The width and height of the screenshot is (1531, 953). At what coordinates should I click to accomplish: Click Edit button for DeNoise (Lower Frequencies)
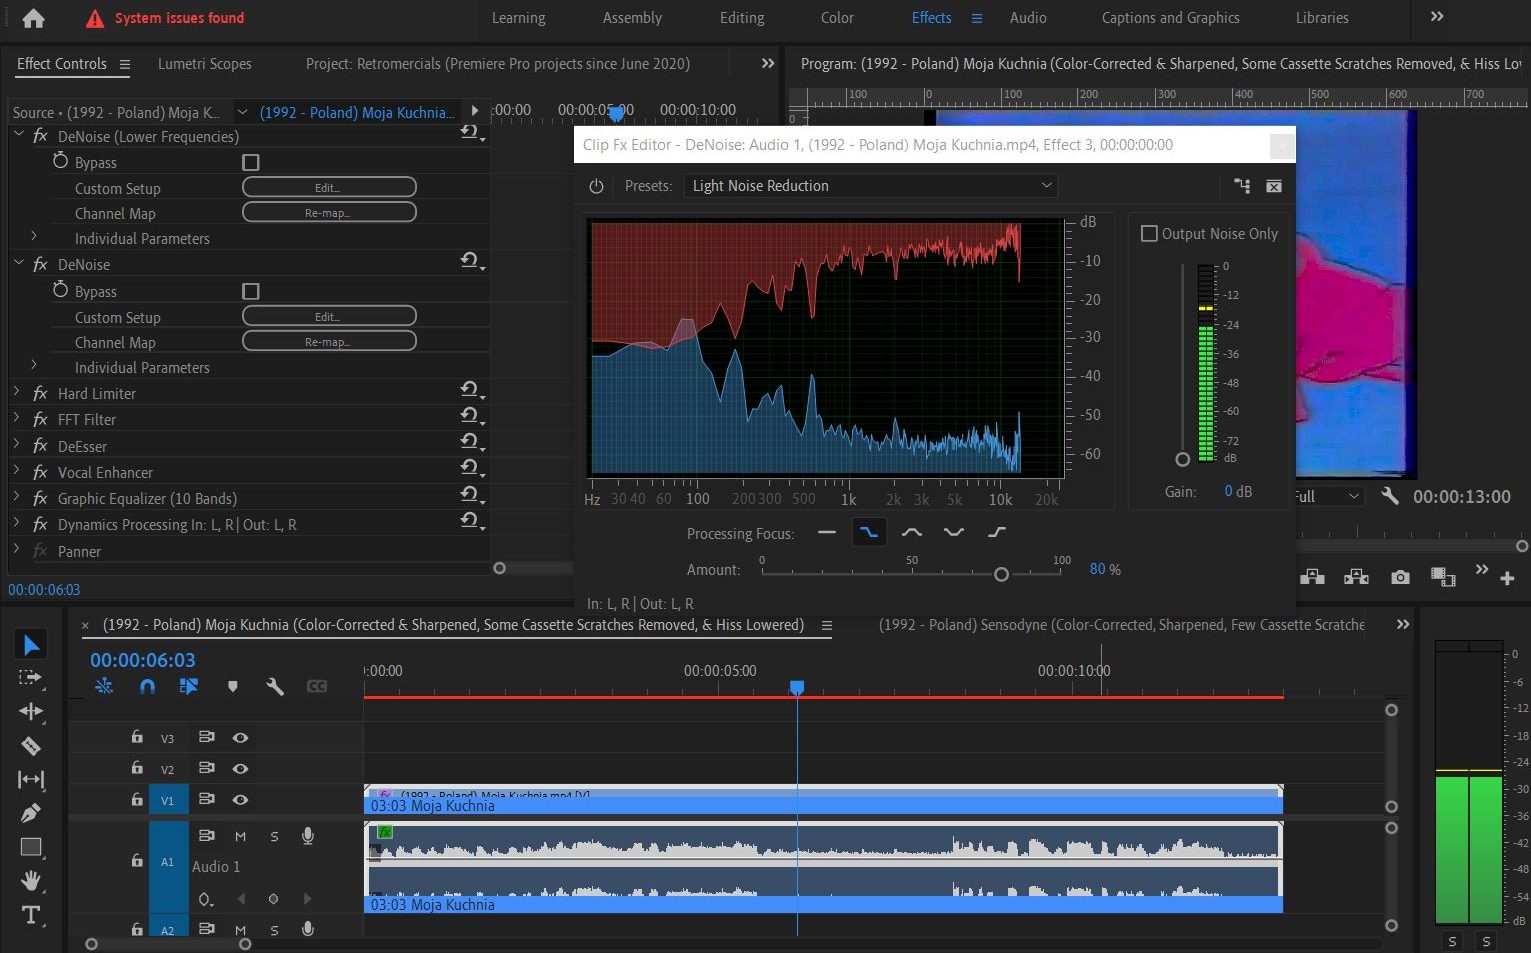pyautogui.click(x=329, y=187)
